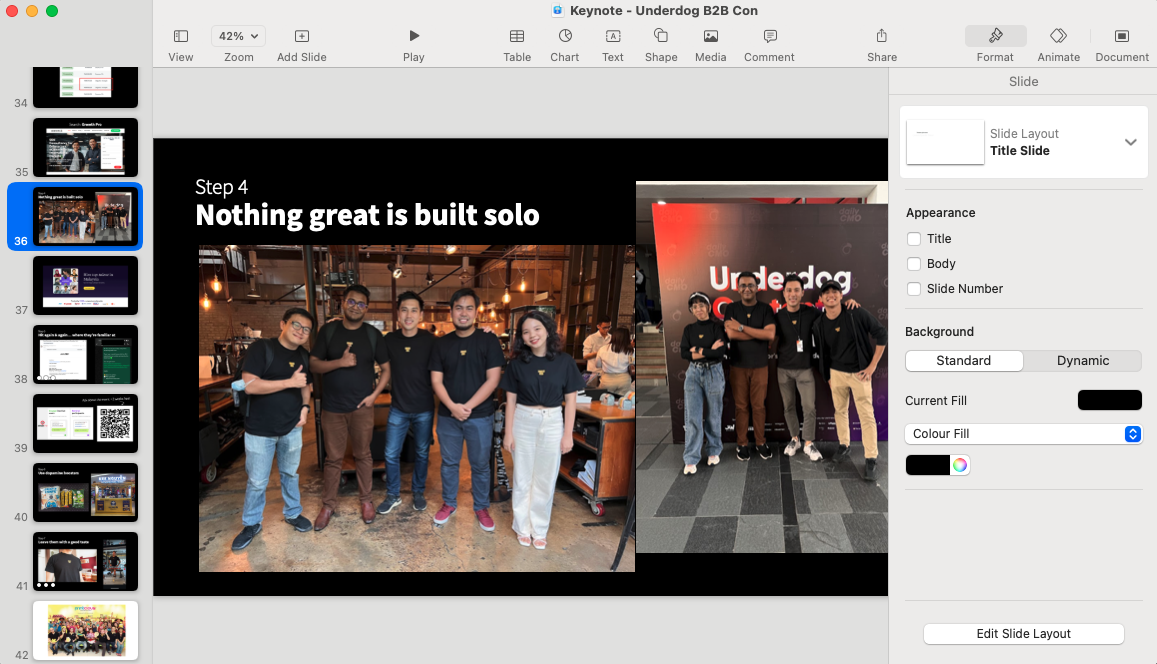Open the Media menu

pos(711,36)
